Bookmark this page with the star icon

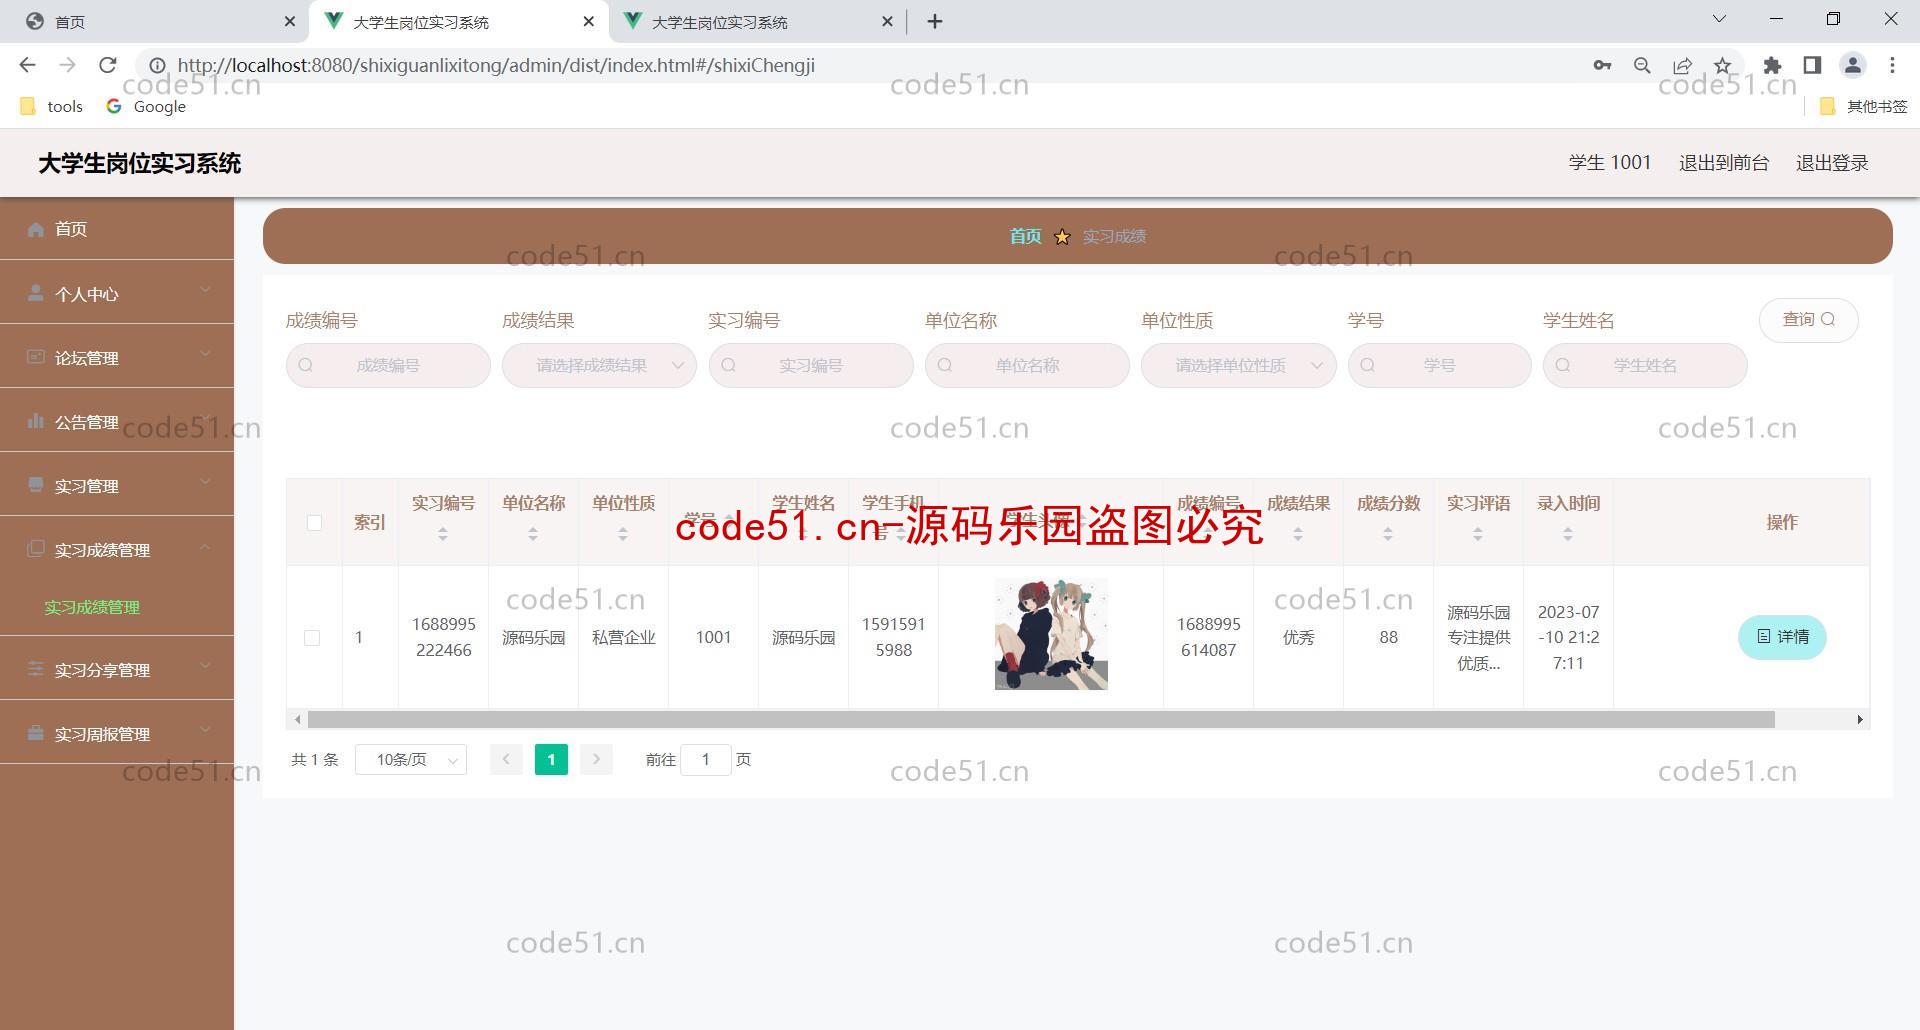[x=1722, y=65]
